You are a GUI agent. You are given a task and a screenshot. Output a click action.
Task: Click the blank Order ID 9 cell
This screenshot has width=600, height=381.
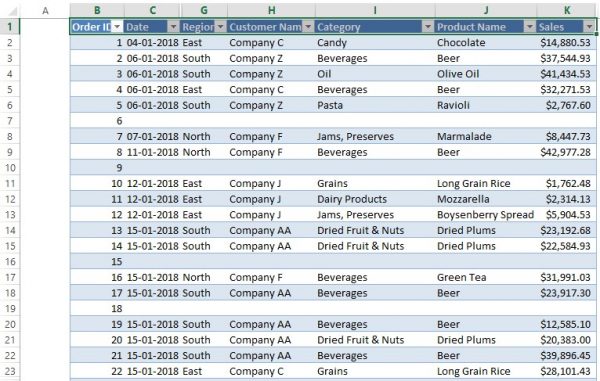click(x=97, y=168)
